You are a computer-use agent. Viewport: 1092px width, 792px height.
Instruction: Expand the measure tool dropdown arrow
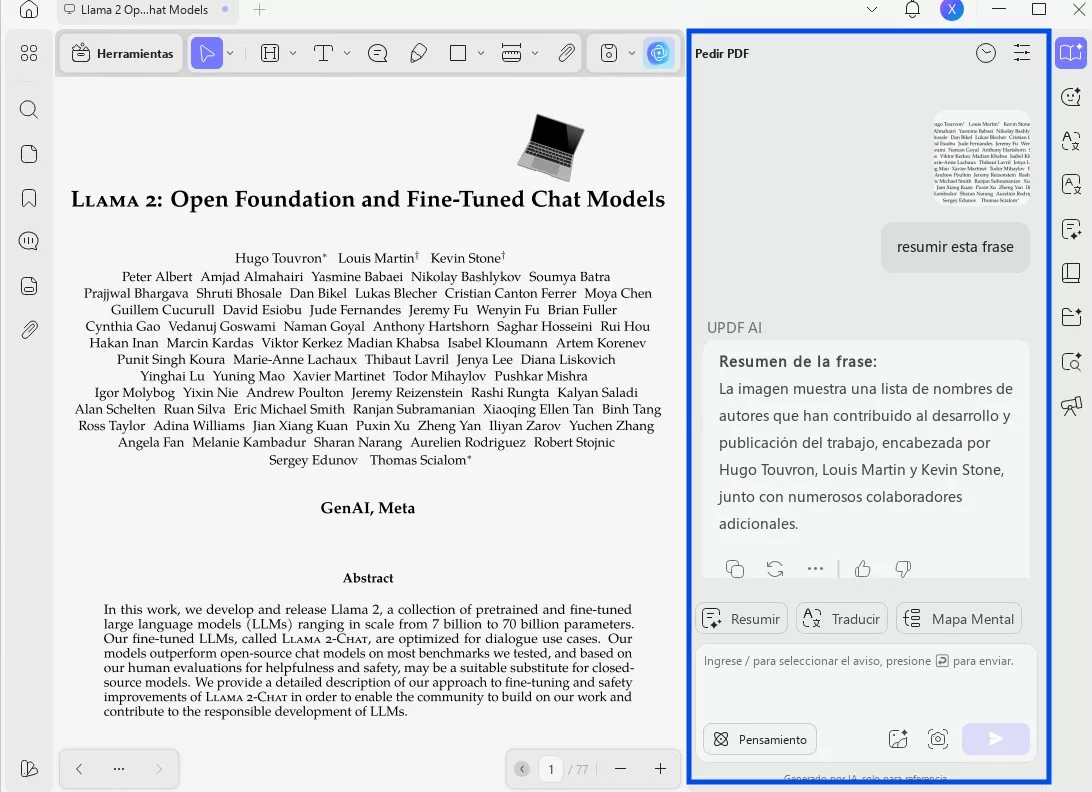click(x=535, y=53)
